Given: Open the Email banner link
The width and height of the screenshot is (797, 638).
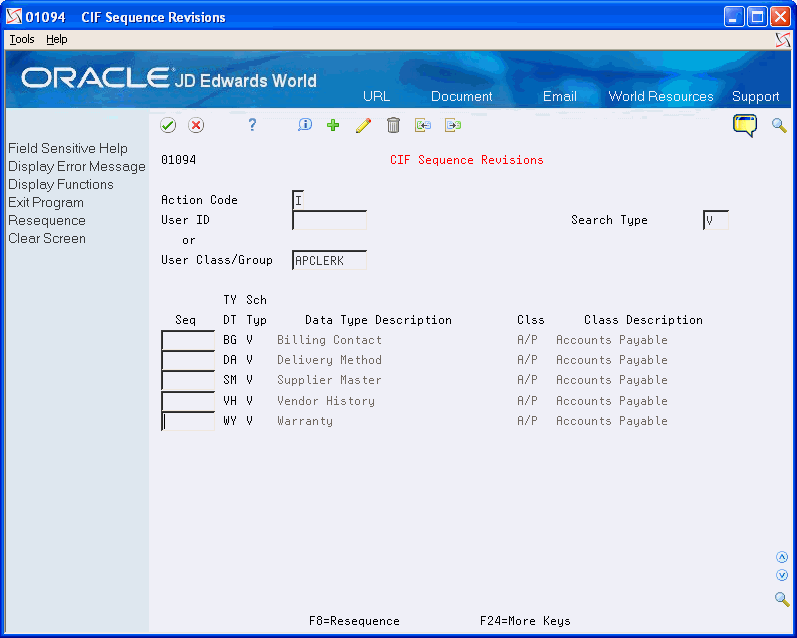Looking at the screenshot, I should tap(560, 97).
